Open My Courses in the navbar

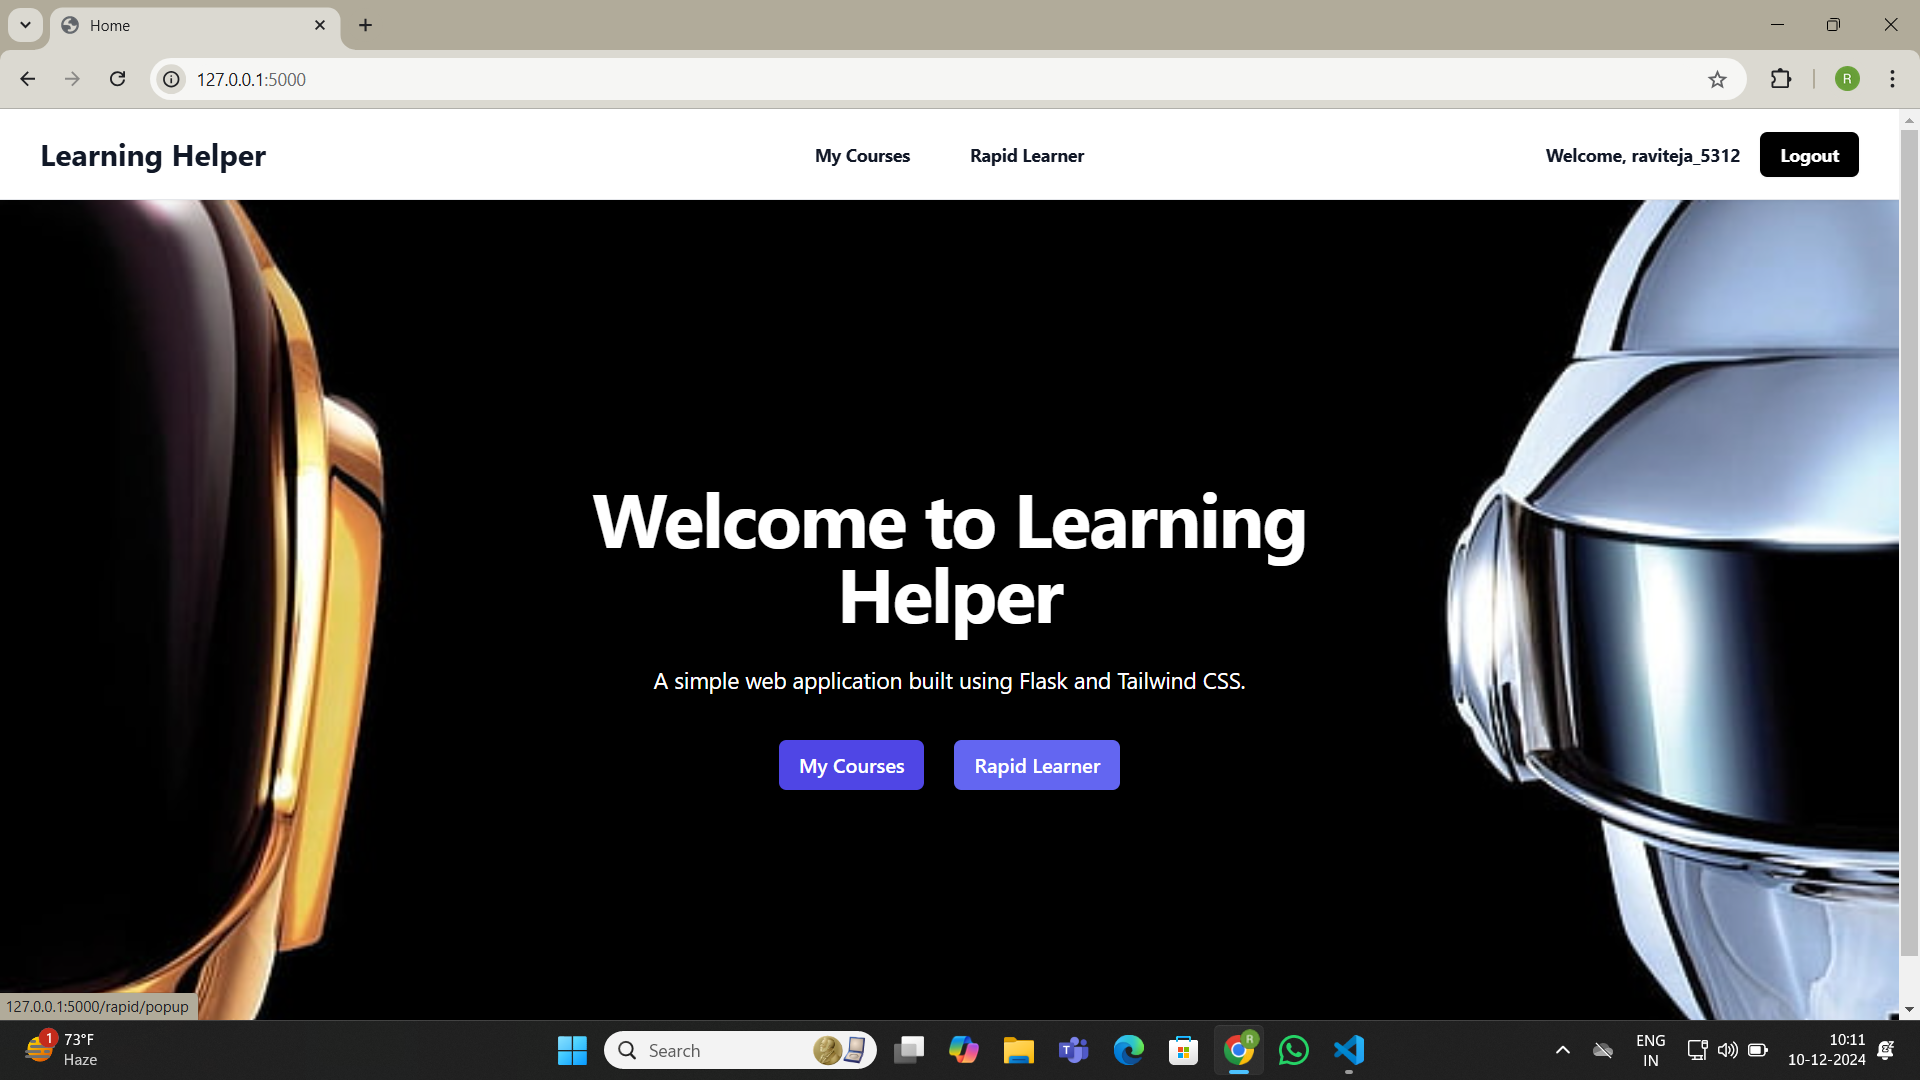(862, 156)
